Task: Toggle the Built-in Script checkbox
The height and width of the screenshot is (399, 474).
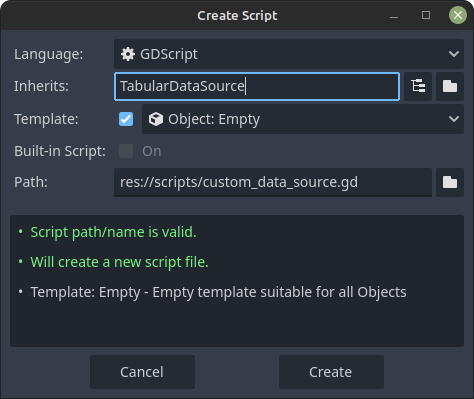Action: [126, 151]
